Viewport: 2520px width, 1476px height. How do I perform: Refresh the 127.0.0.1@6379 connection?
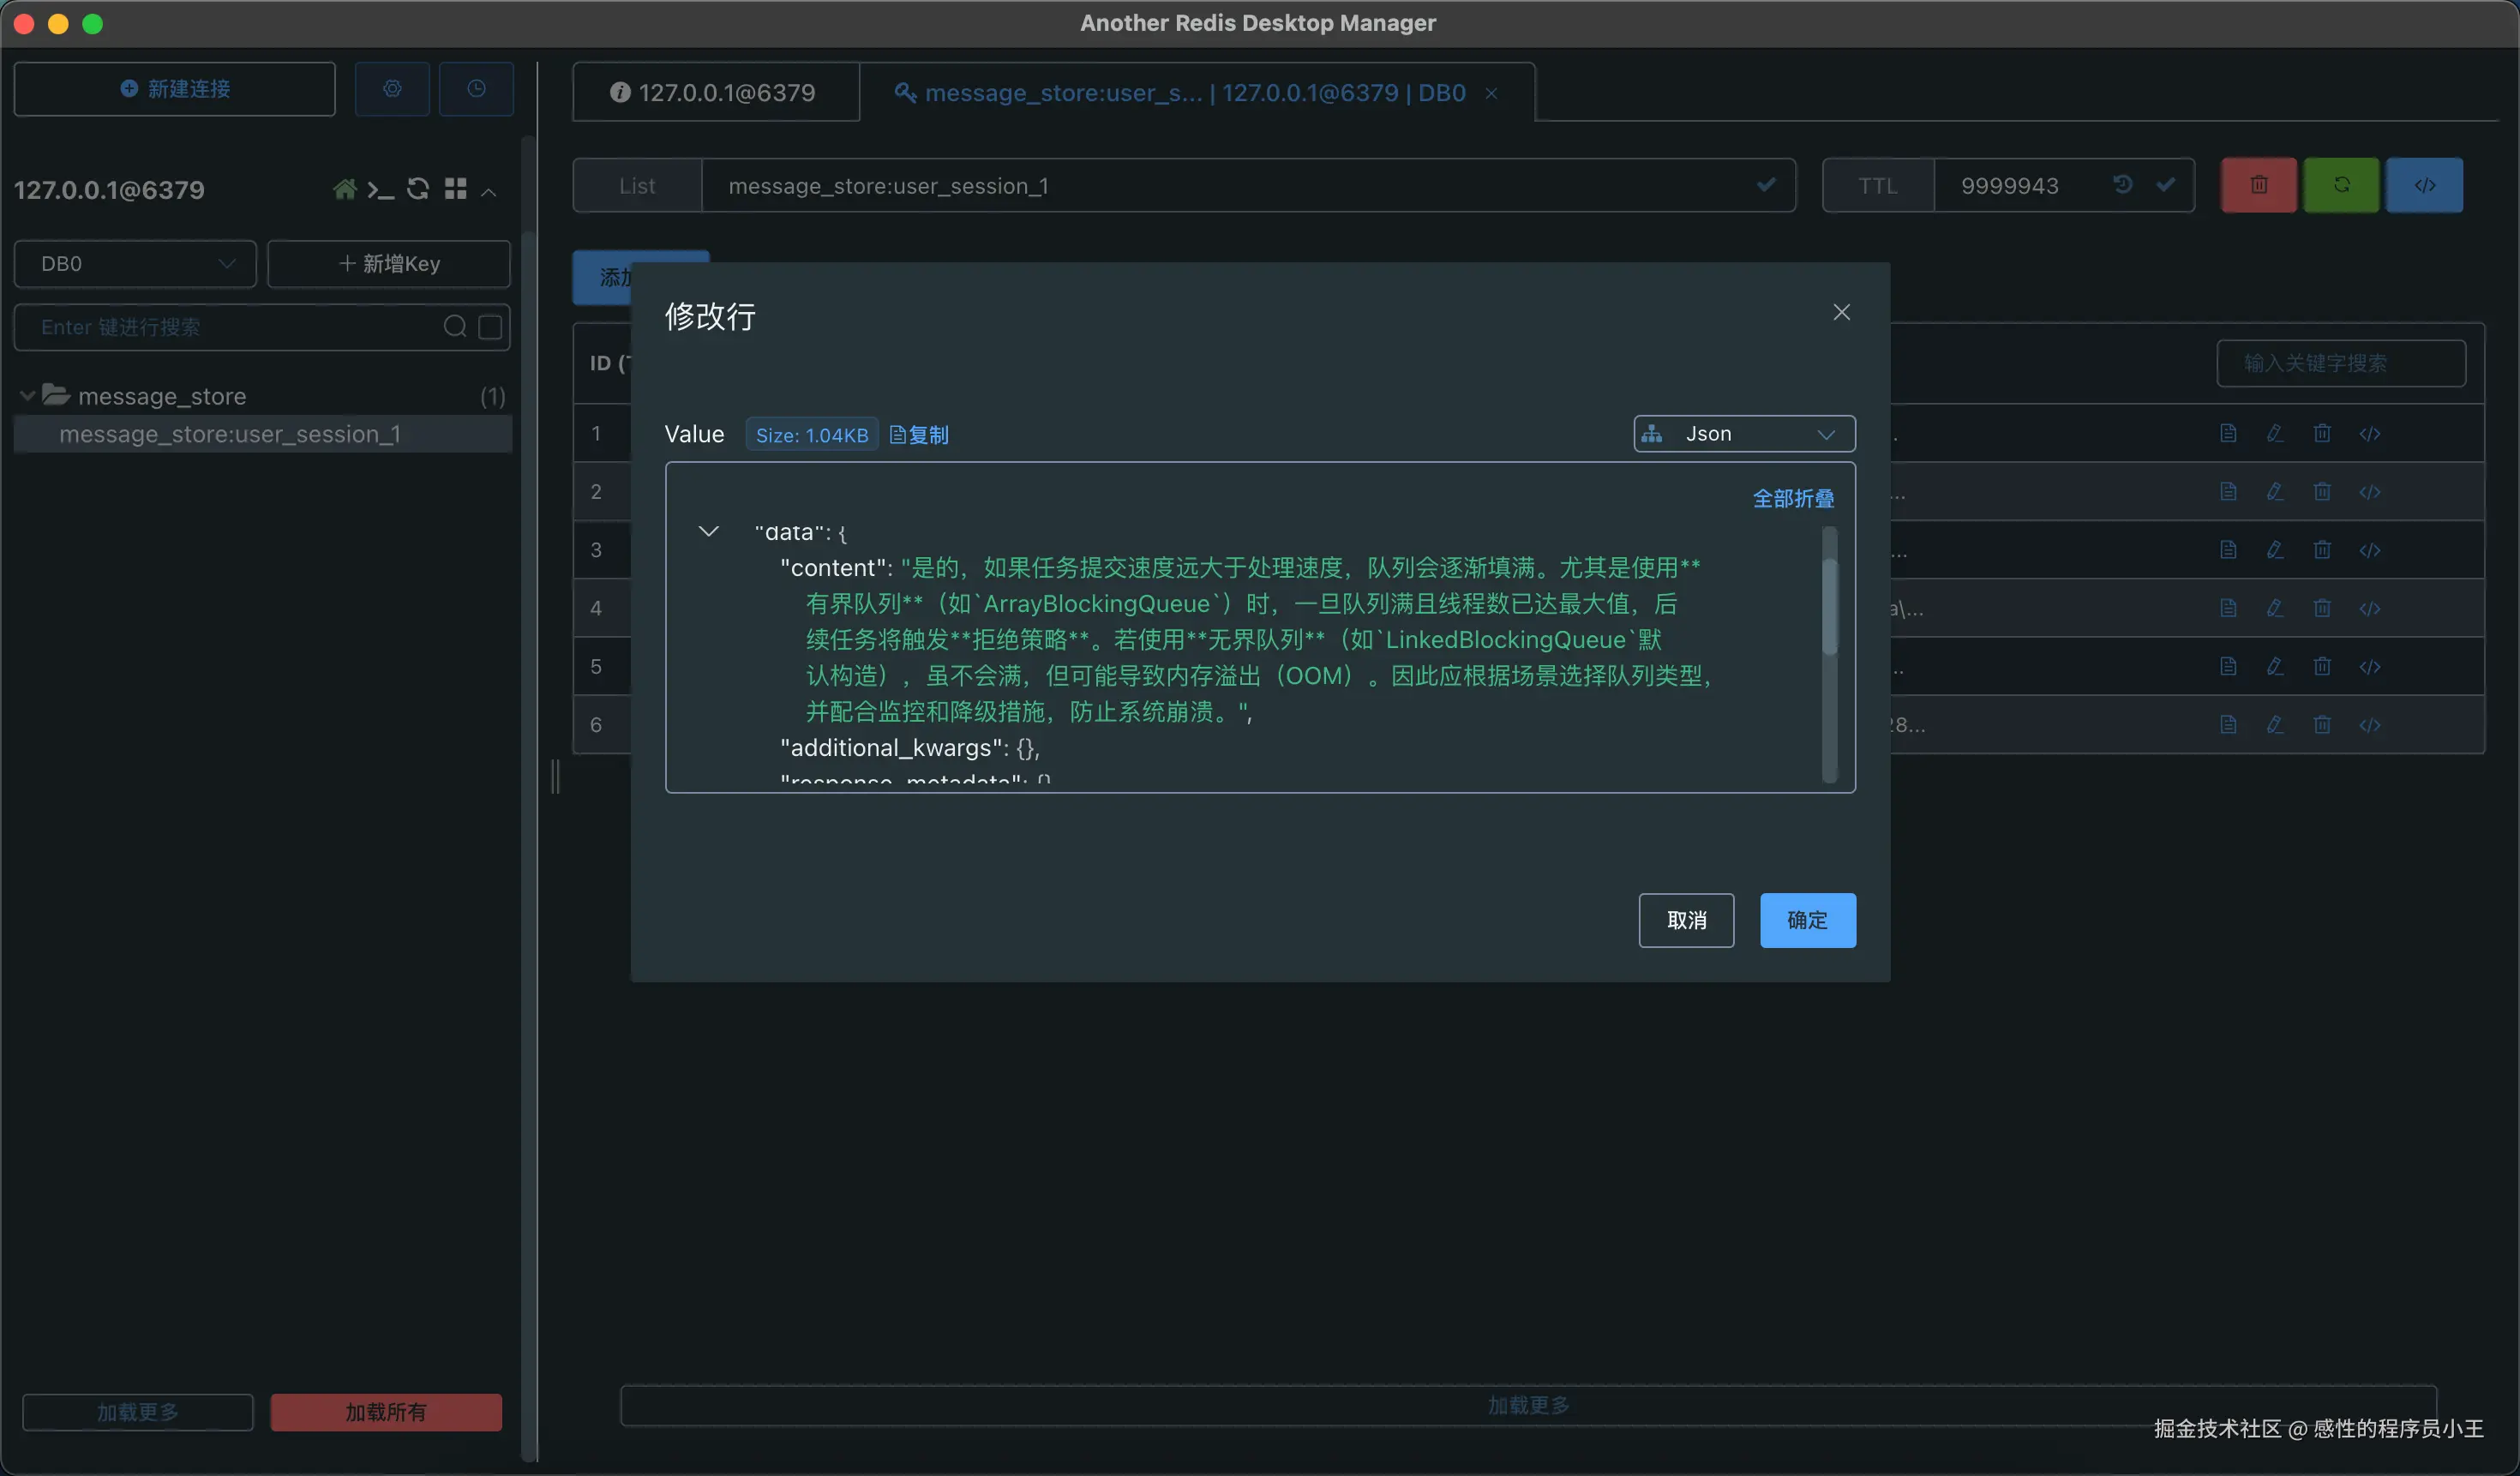(x=418, y=190)
